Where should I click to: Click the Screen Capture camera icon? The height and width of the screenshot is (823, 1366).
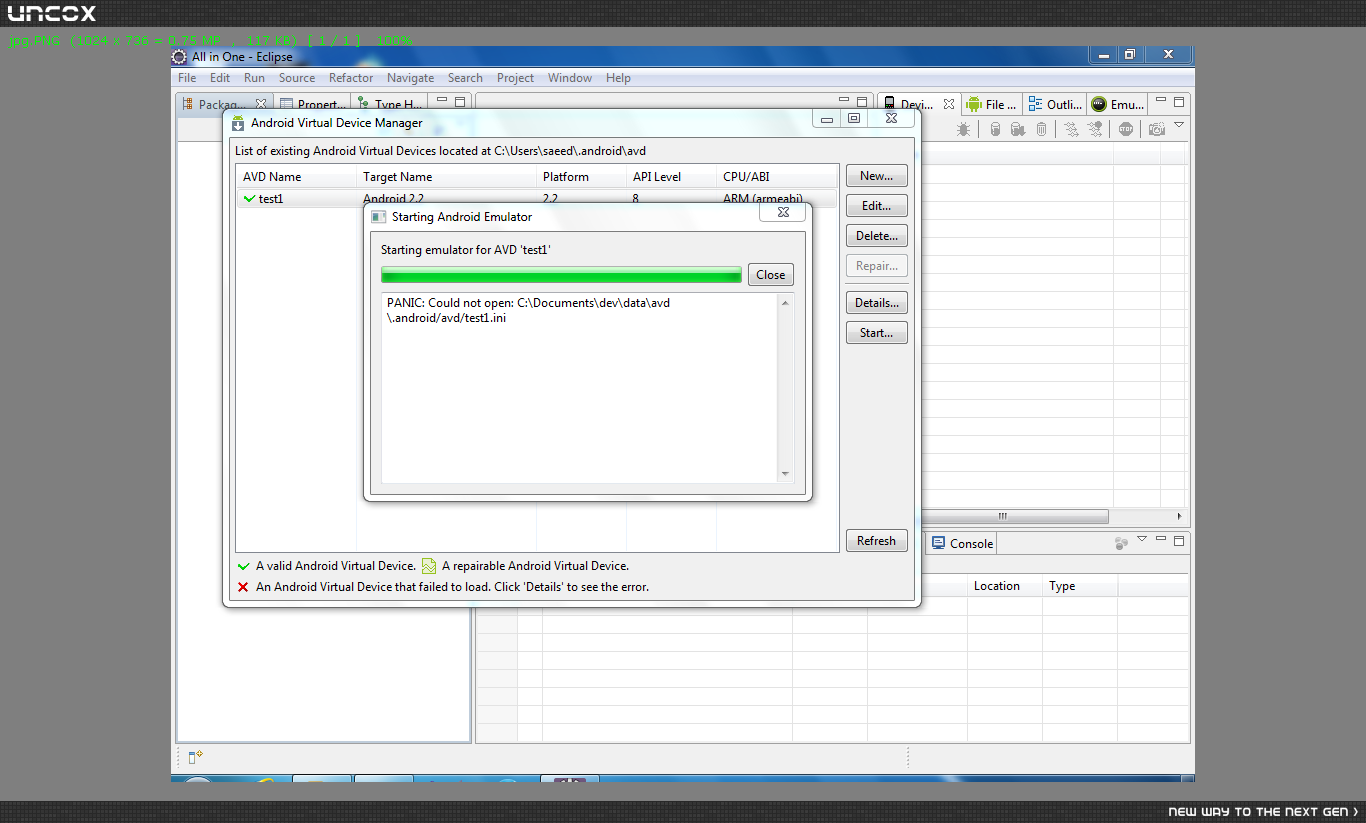coord(1157,129)
